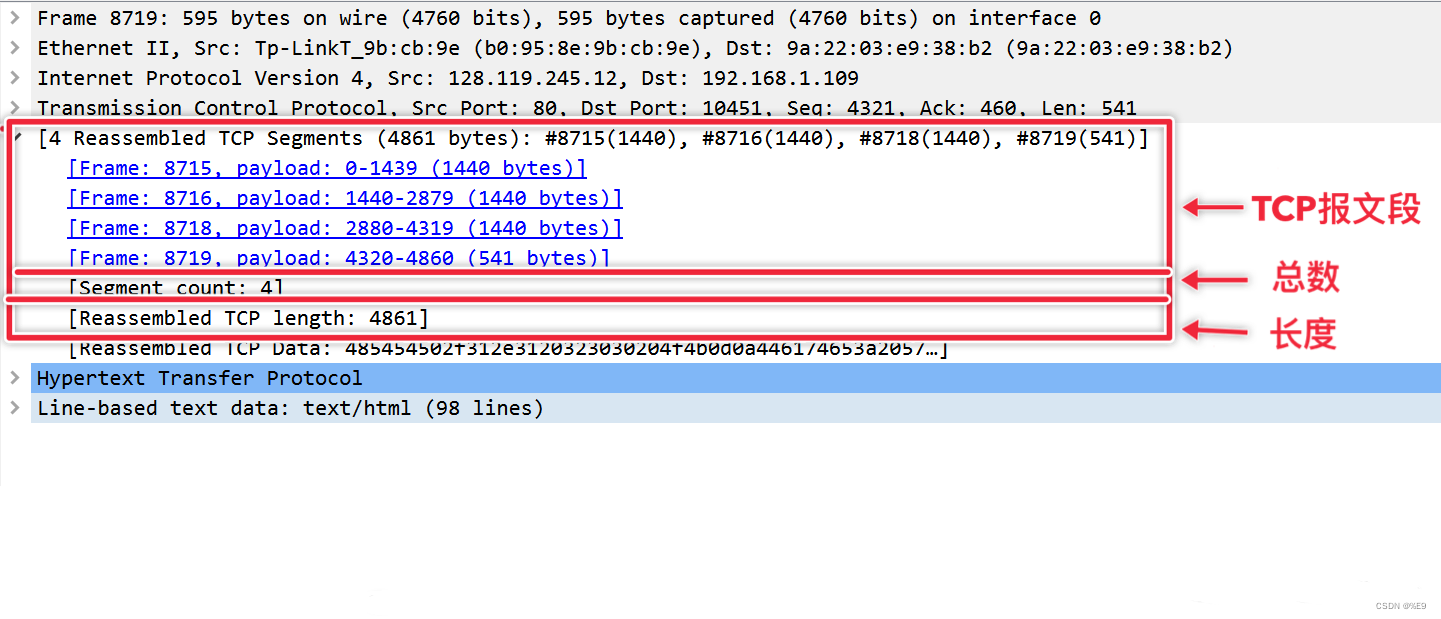Expand the Transmission Control Protocol row
Viewport: 1441px width, 619px height.
pos(14,108)
